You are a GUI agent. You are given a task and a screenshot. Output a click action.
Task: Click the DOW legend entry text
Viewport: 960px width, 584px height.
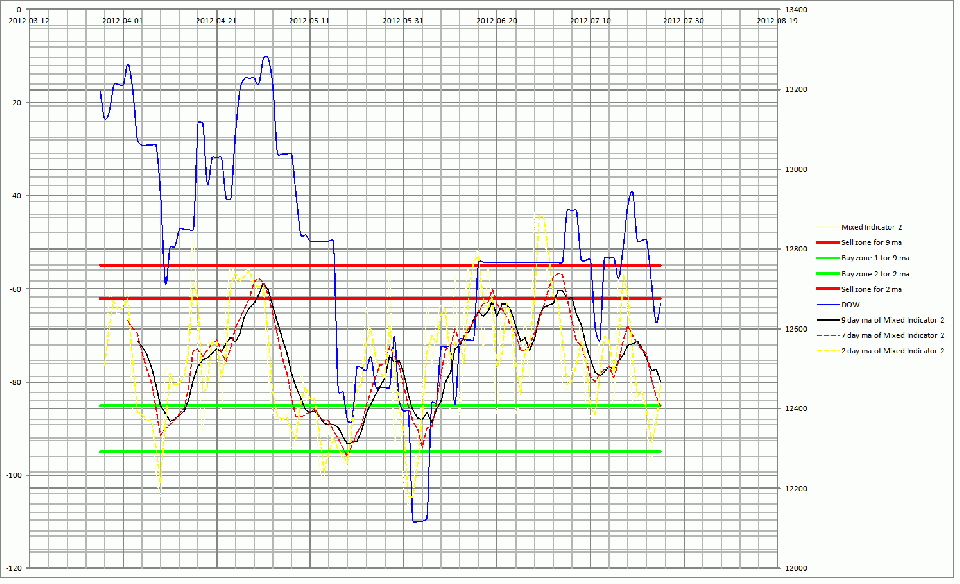coord(850,304)
